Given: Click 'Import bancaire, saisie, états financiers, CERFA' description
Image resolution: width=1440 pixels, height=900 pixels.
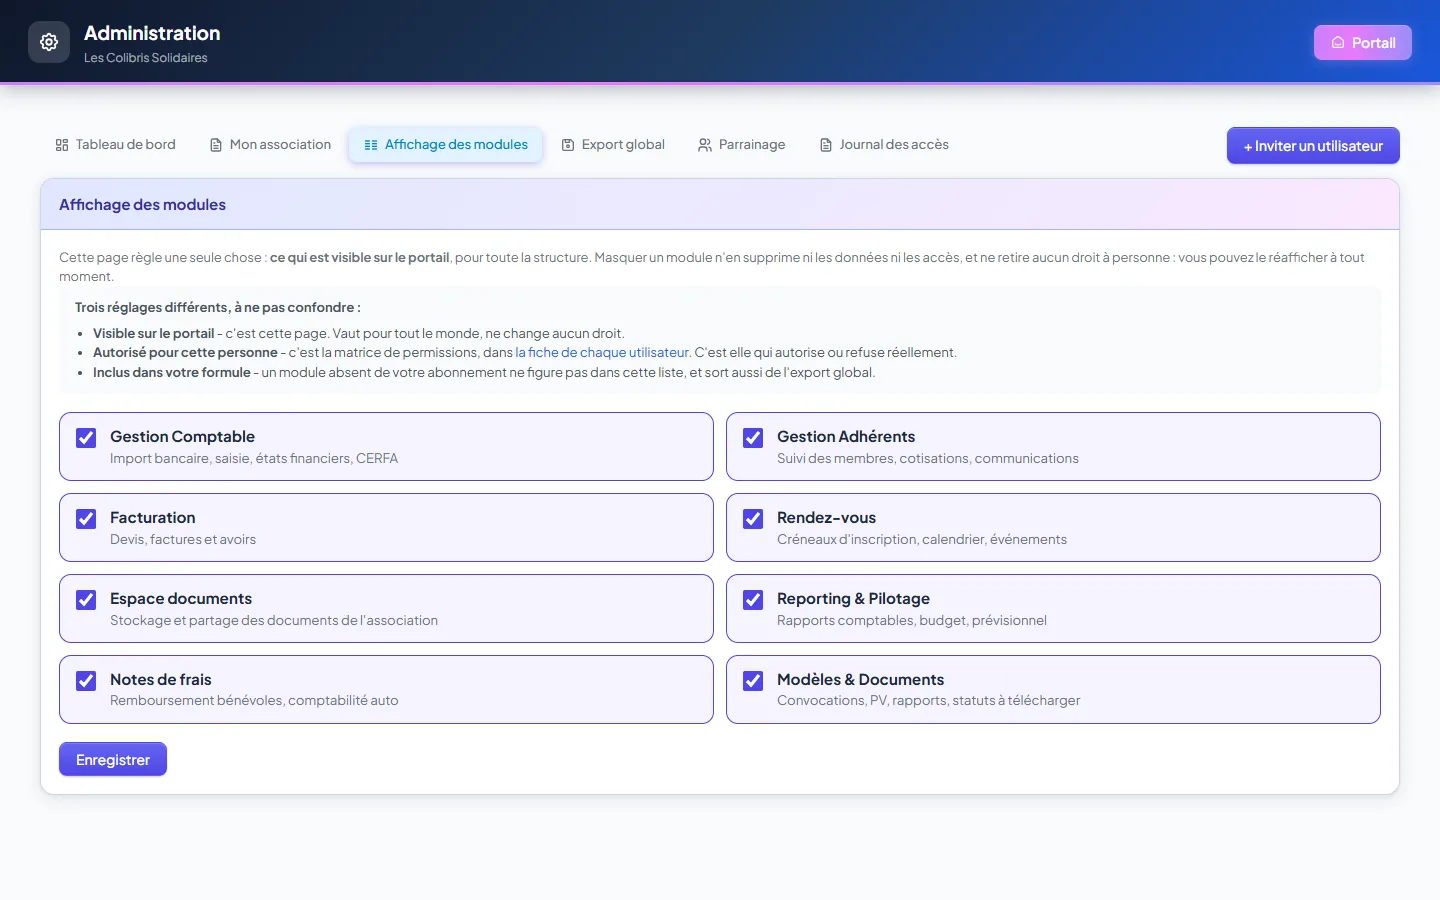Looking at the screenshot, I should point(254,459).
